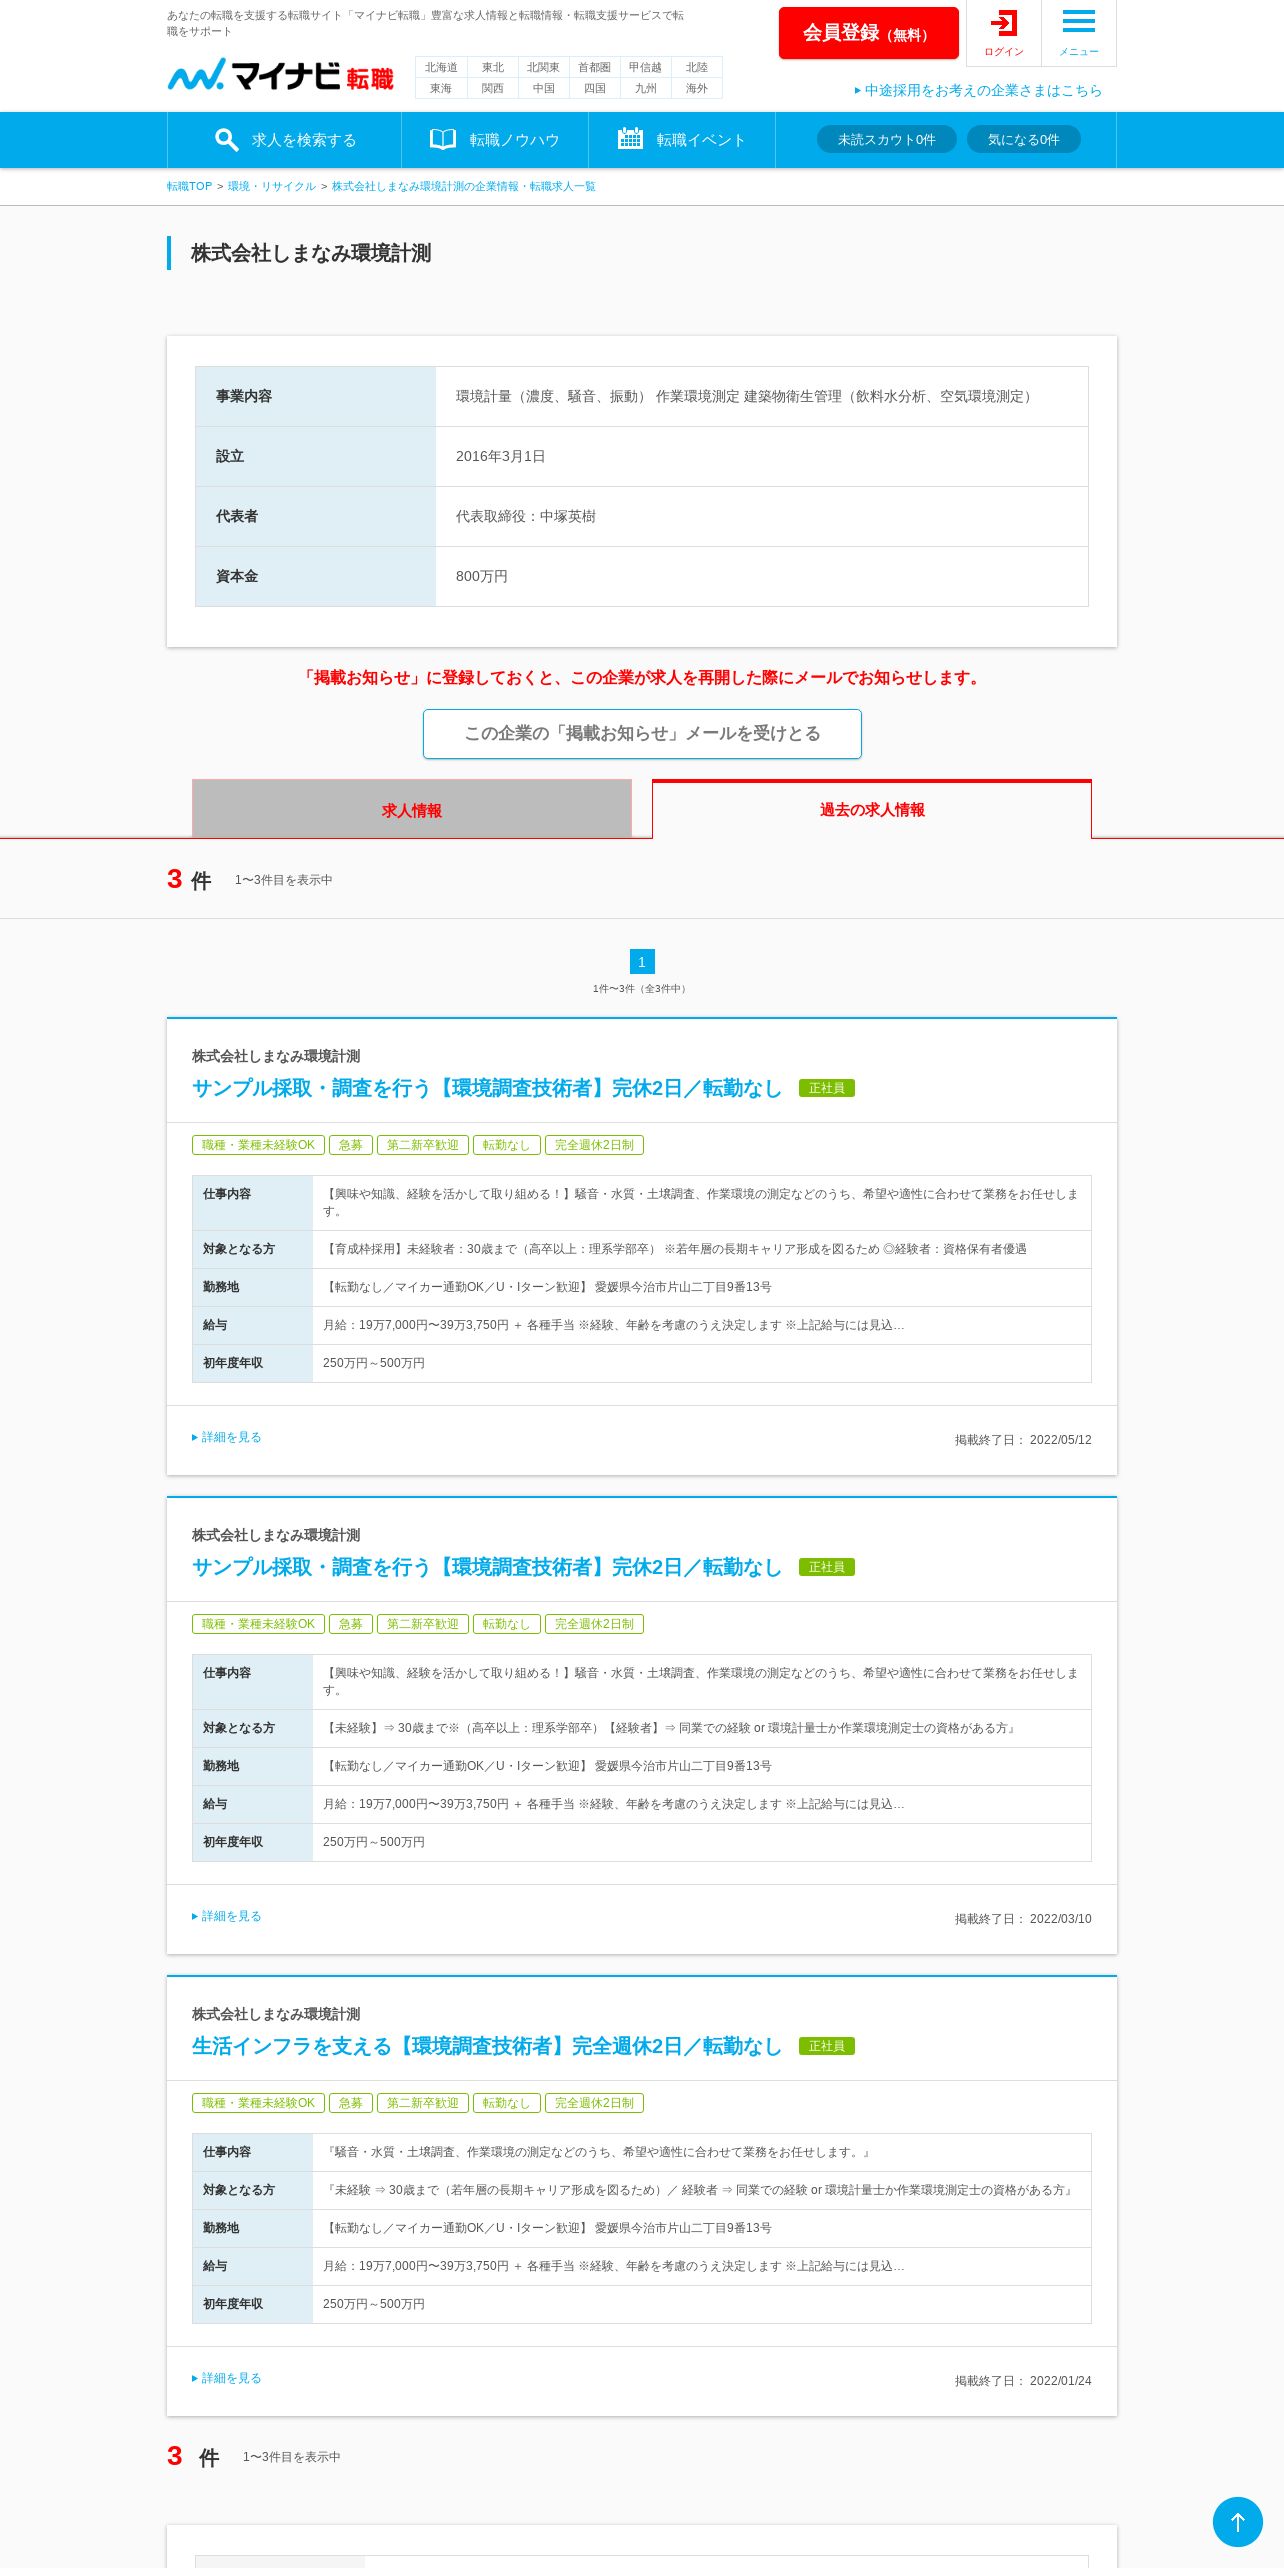Click 詳細を見る for the 2022/01/24 listing
The width and height of the screenshot is (1284, 2568).
(x=227, y=2378)
